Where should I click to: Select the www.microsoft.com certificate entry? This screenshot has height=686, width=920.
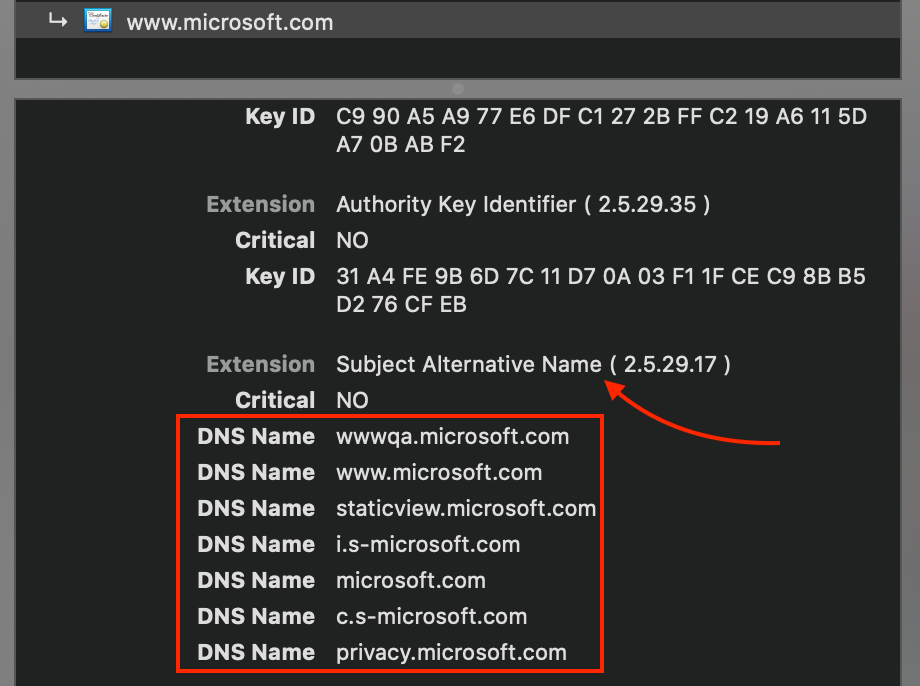point(229,22)
